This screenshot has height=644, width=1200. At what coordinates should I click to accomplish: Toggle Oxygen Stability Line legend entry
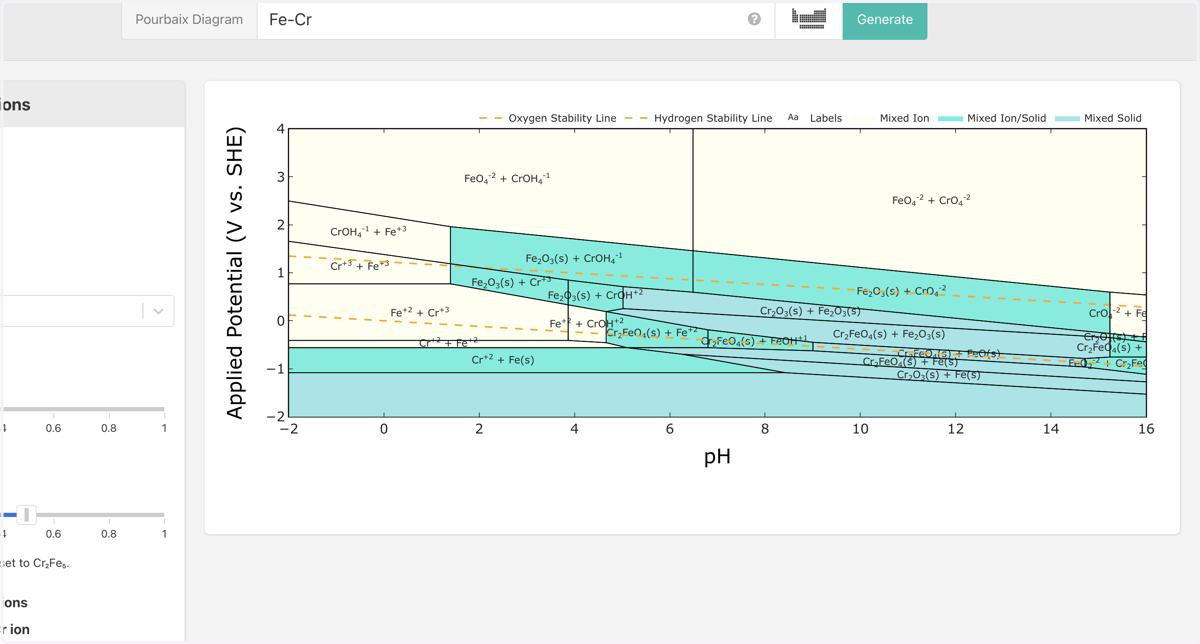[548, 118]
